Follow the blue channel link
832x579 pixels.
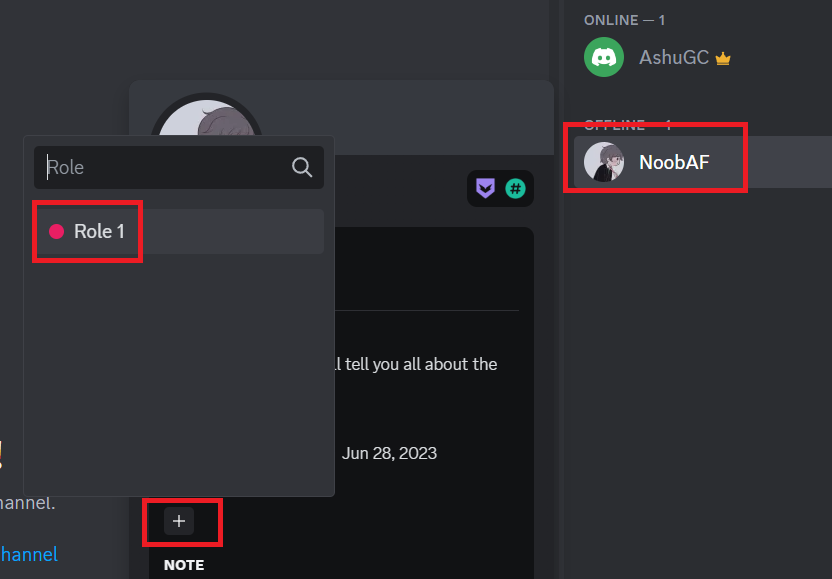[29, 554]
